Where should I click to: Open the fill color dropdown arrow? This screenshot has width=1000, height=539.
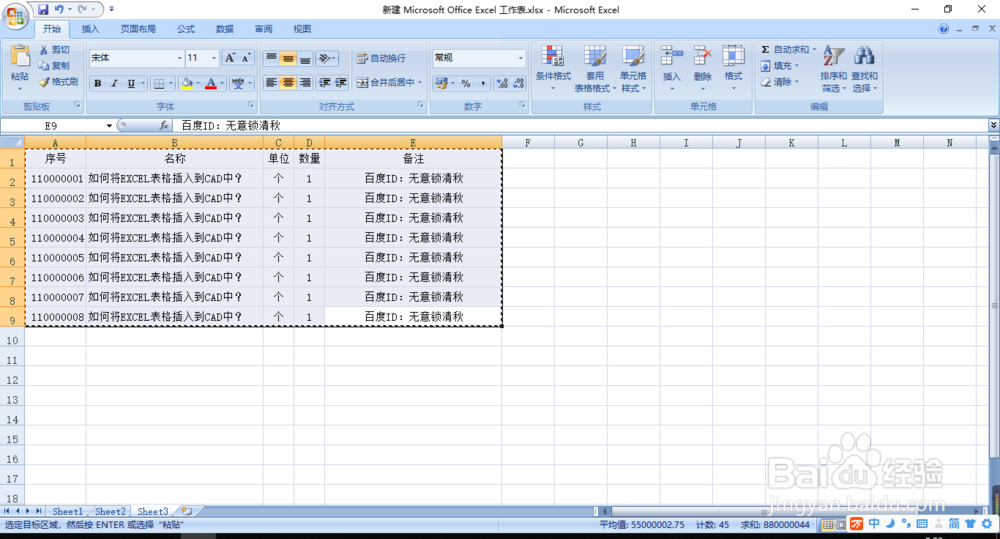[198, 83]
